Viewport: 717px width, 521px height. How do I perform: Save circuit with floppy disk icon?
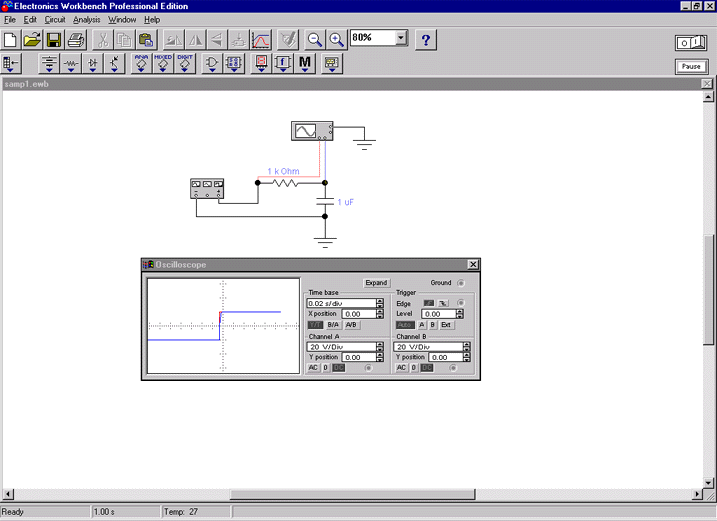pyautogui.click(x=54, y=40)
